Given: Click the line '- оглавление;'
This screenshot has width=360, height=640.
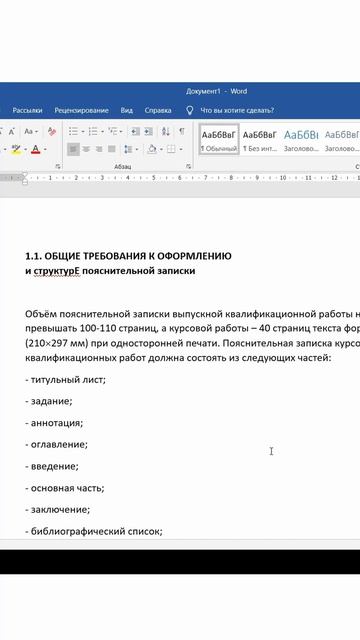Looking at the screenshot, I should tap(56, 444).
